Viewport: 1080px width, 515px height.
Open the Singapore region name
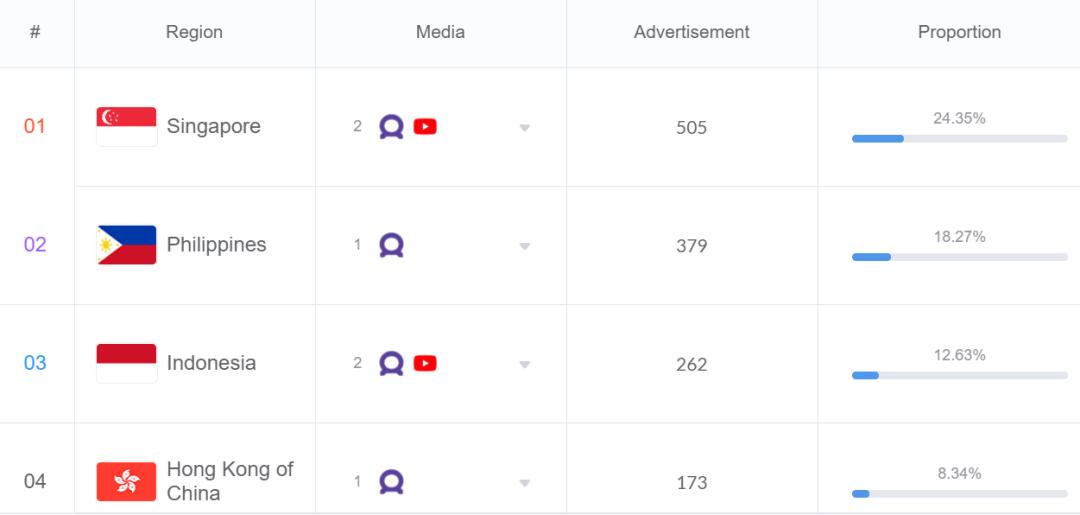(214, 127)
